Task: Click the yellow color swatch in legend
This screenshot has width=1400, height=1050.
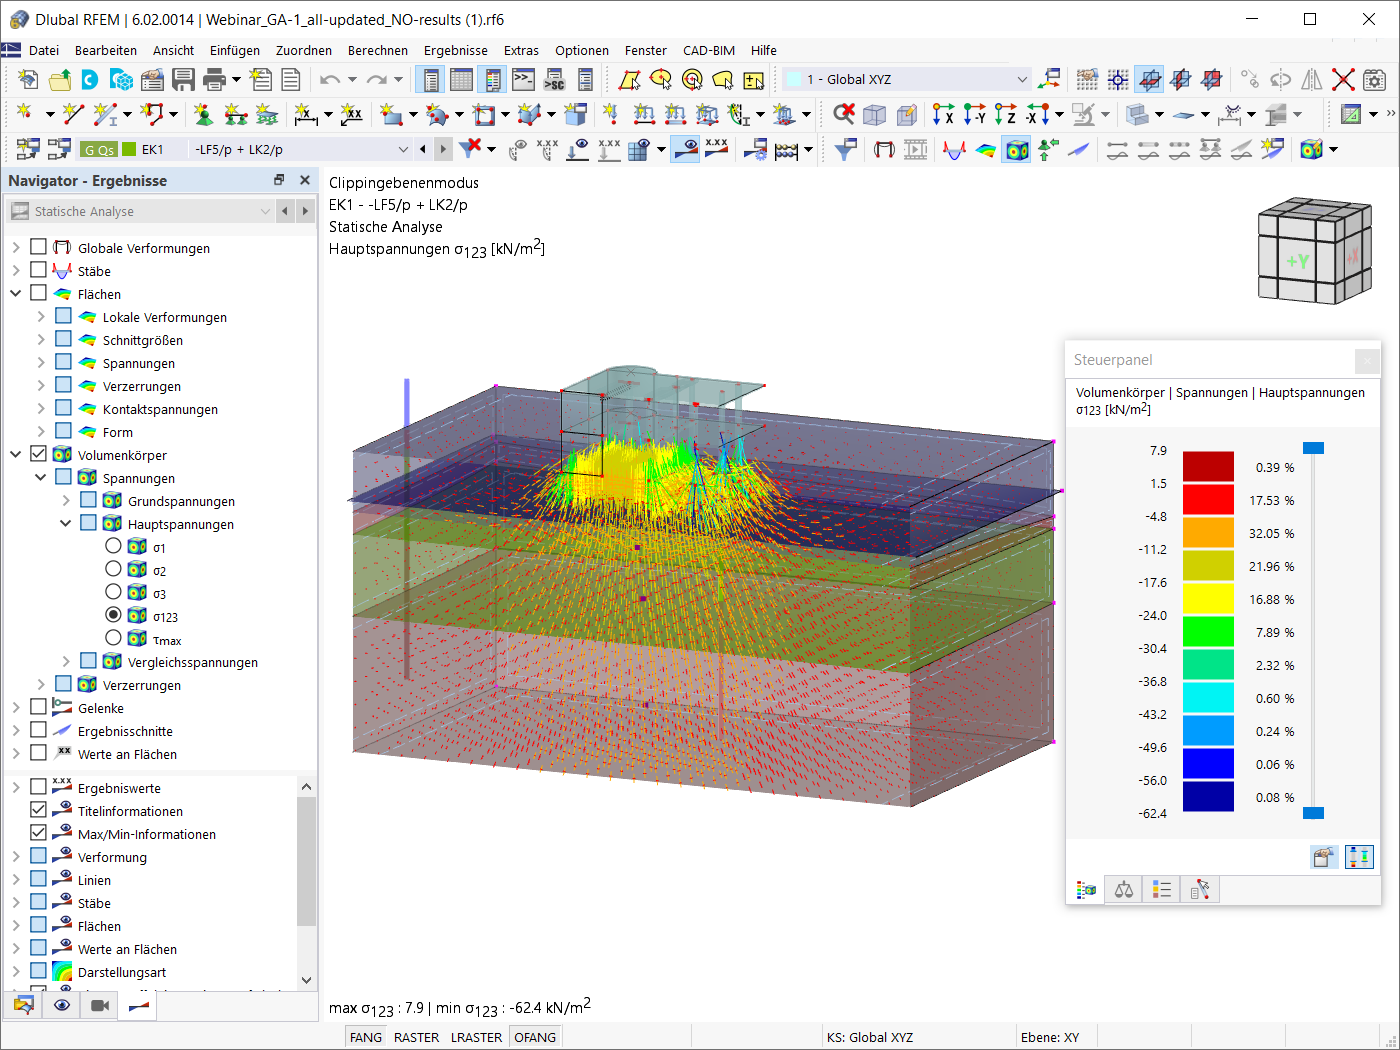Action: pos(1208,599)
